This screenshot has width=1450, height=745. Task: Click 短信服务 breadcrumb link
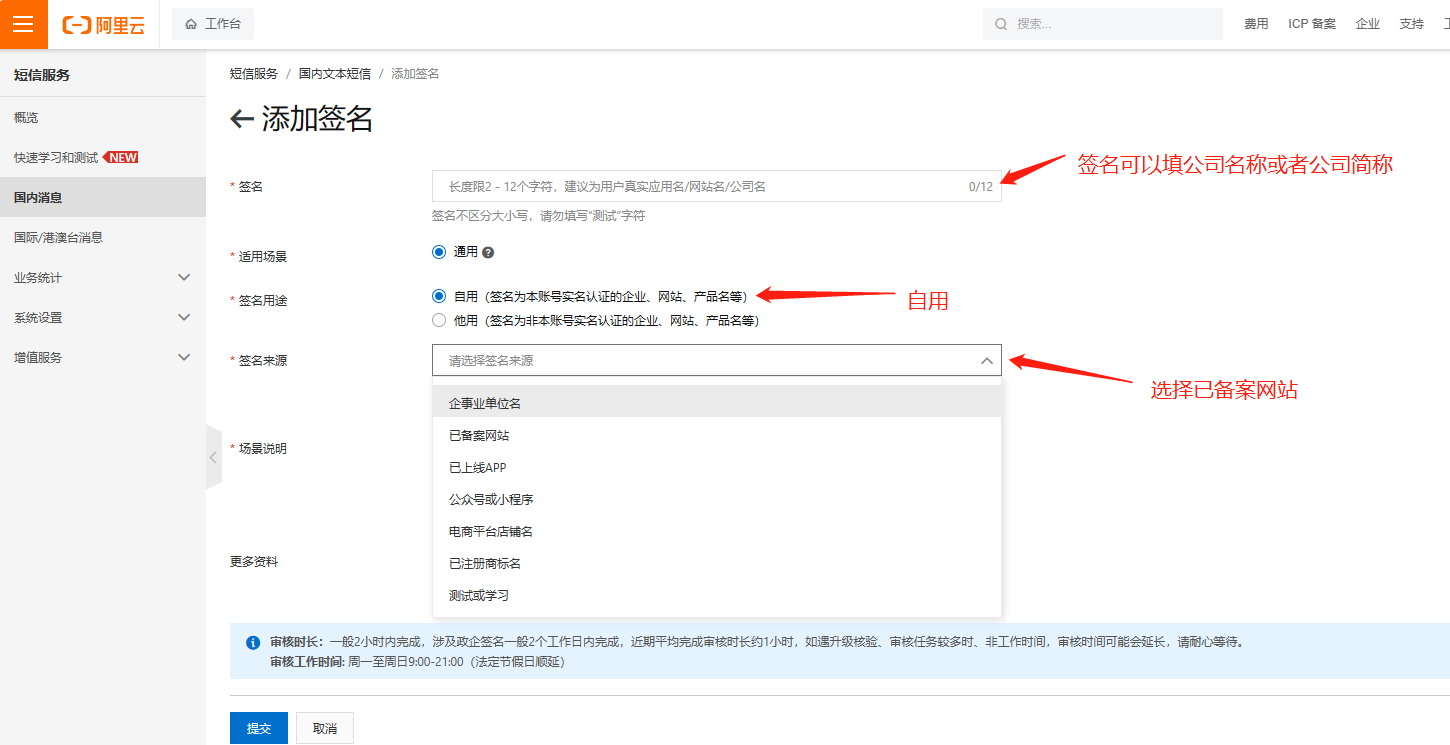[254, 74]
